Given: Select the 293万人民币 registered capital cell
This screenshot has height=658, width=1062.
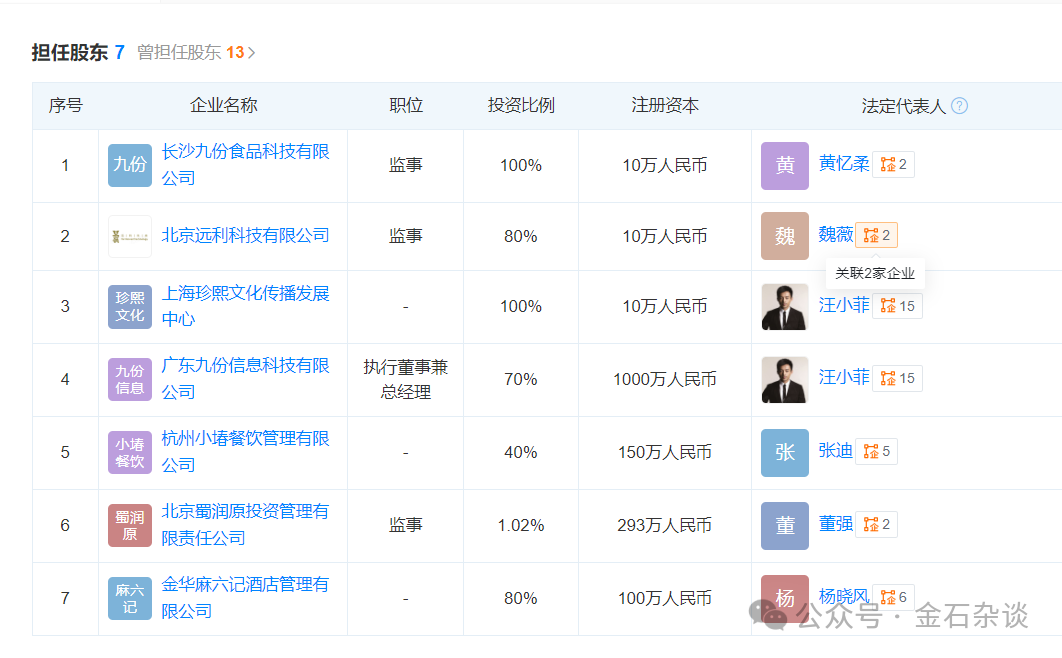Looking at the screenshot, I should tap(664, 525).
